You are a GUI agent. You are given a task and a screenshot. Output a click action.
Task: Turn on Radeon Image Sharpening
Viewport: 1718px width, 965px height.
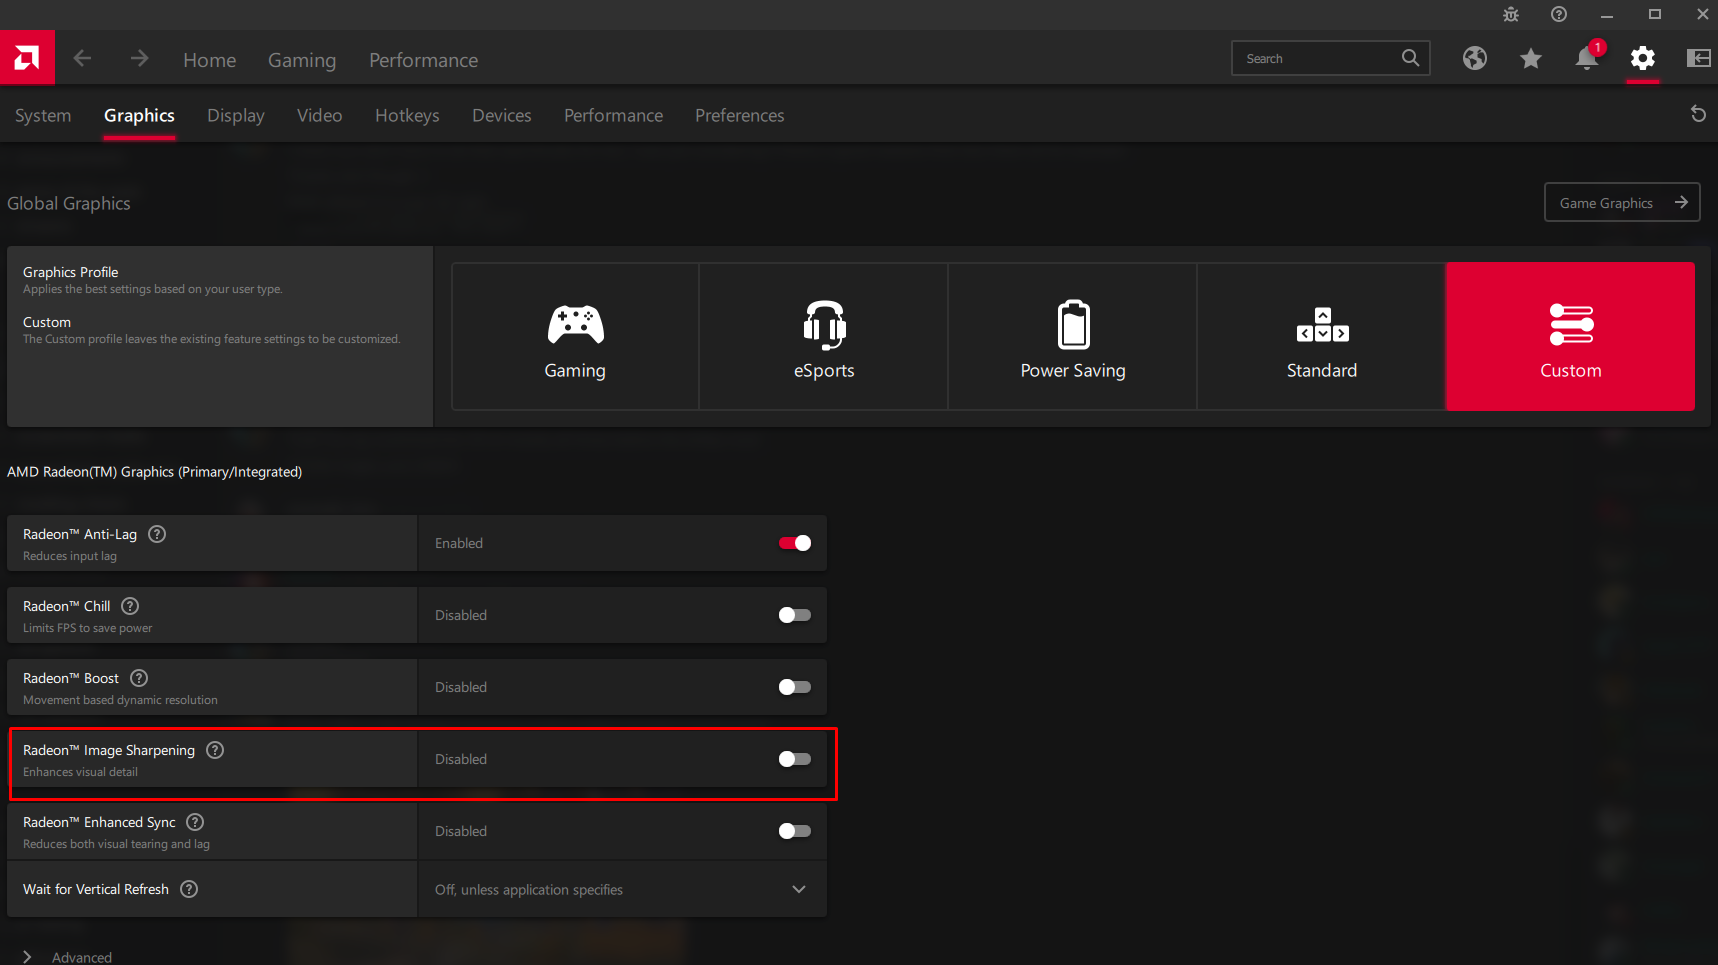tap(794, 759)
